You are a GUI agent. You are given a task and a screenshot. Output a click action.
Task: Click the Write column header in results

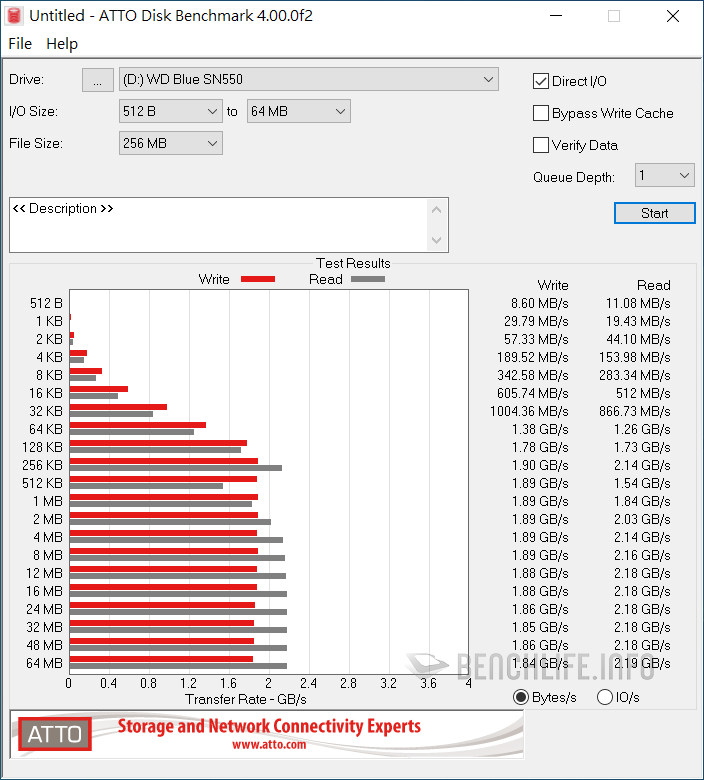coord(553,285)
